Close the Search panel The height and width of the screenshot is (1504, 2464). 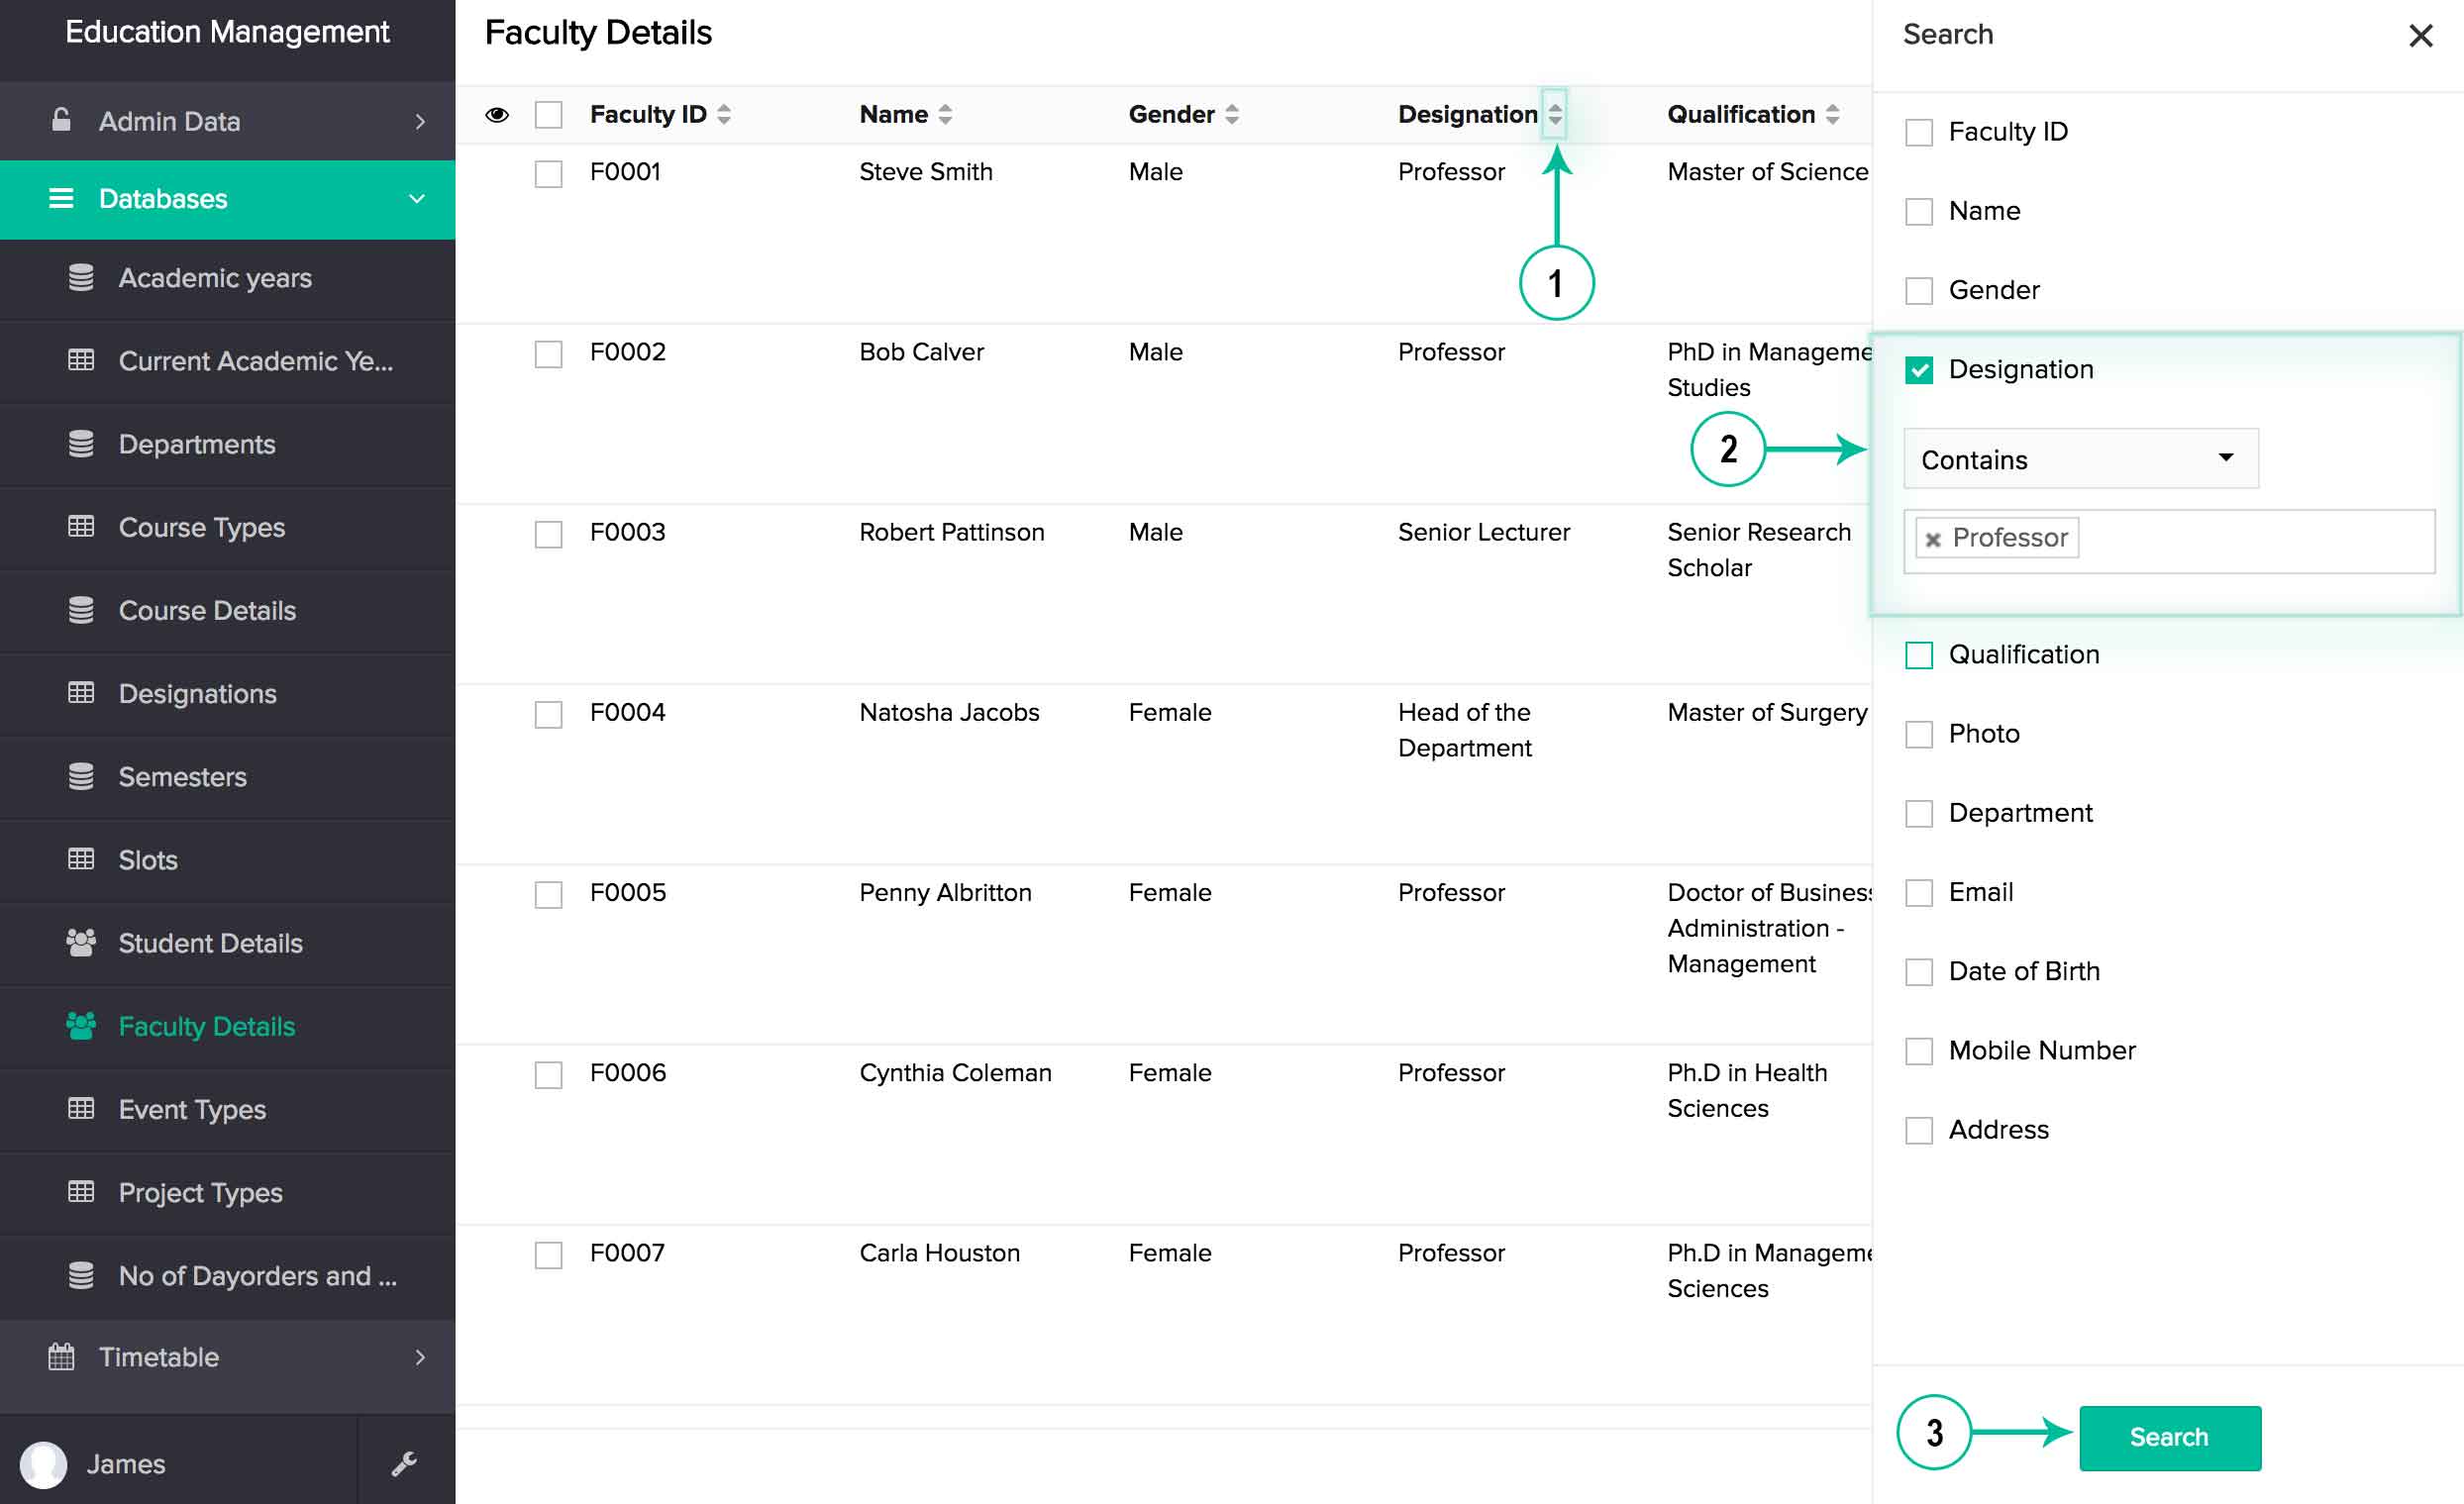(2420, 36)
